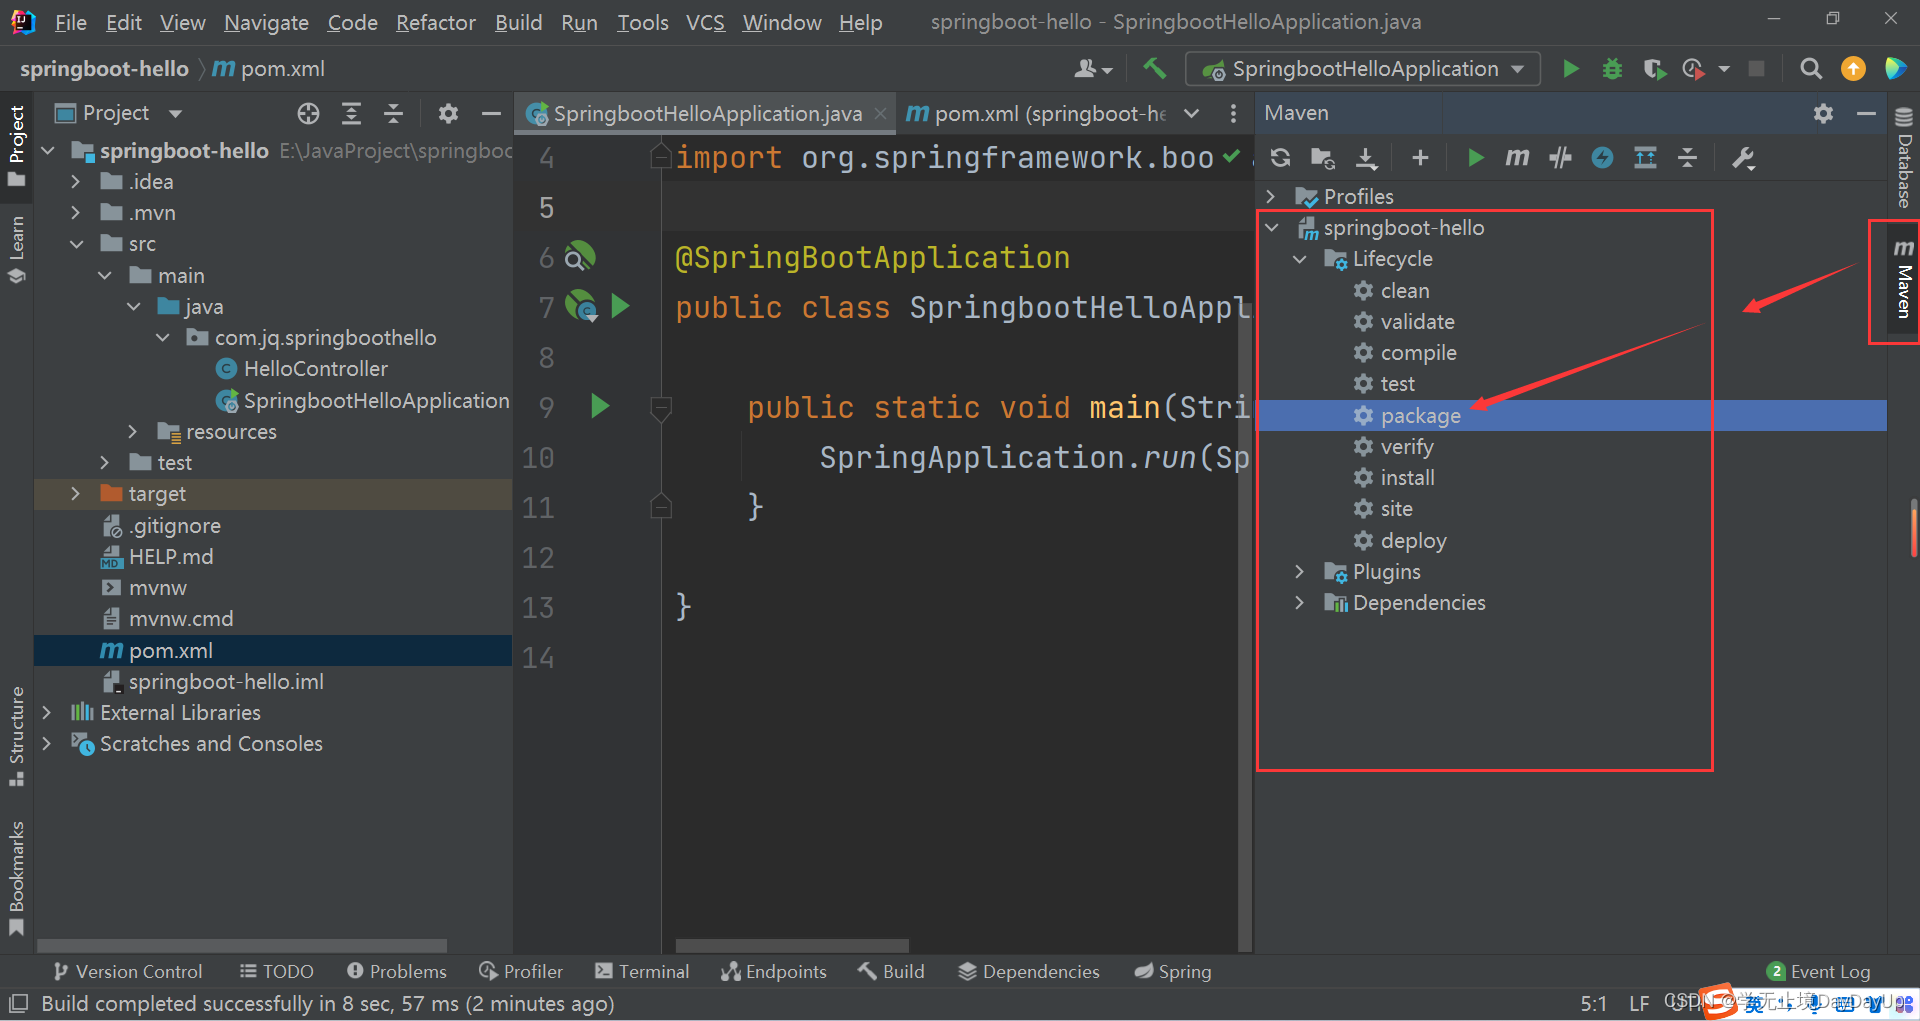
Task: Toggle the Structure side tool window
Action: click(x=17, y=736)
